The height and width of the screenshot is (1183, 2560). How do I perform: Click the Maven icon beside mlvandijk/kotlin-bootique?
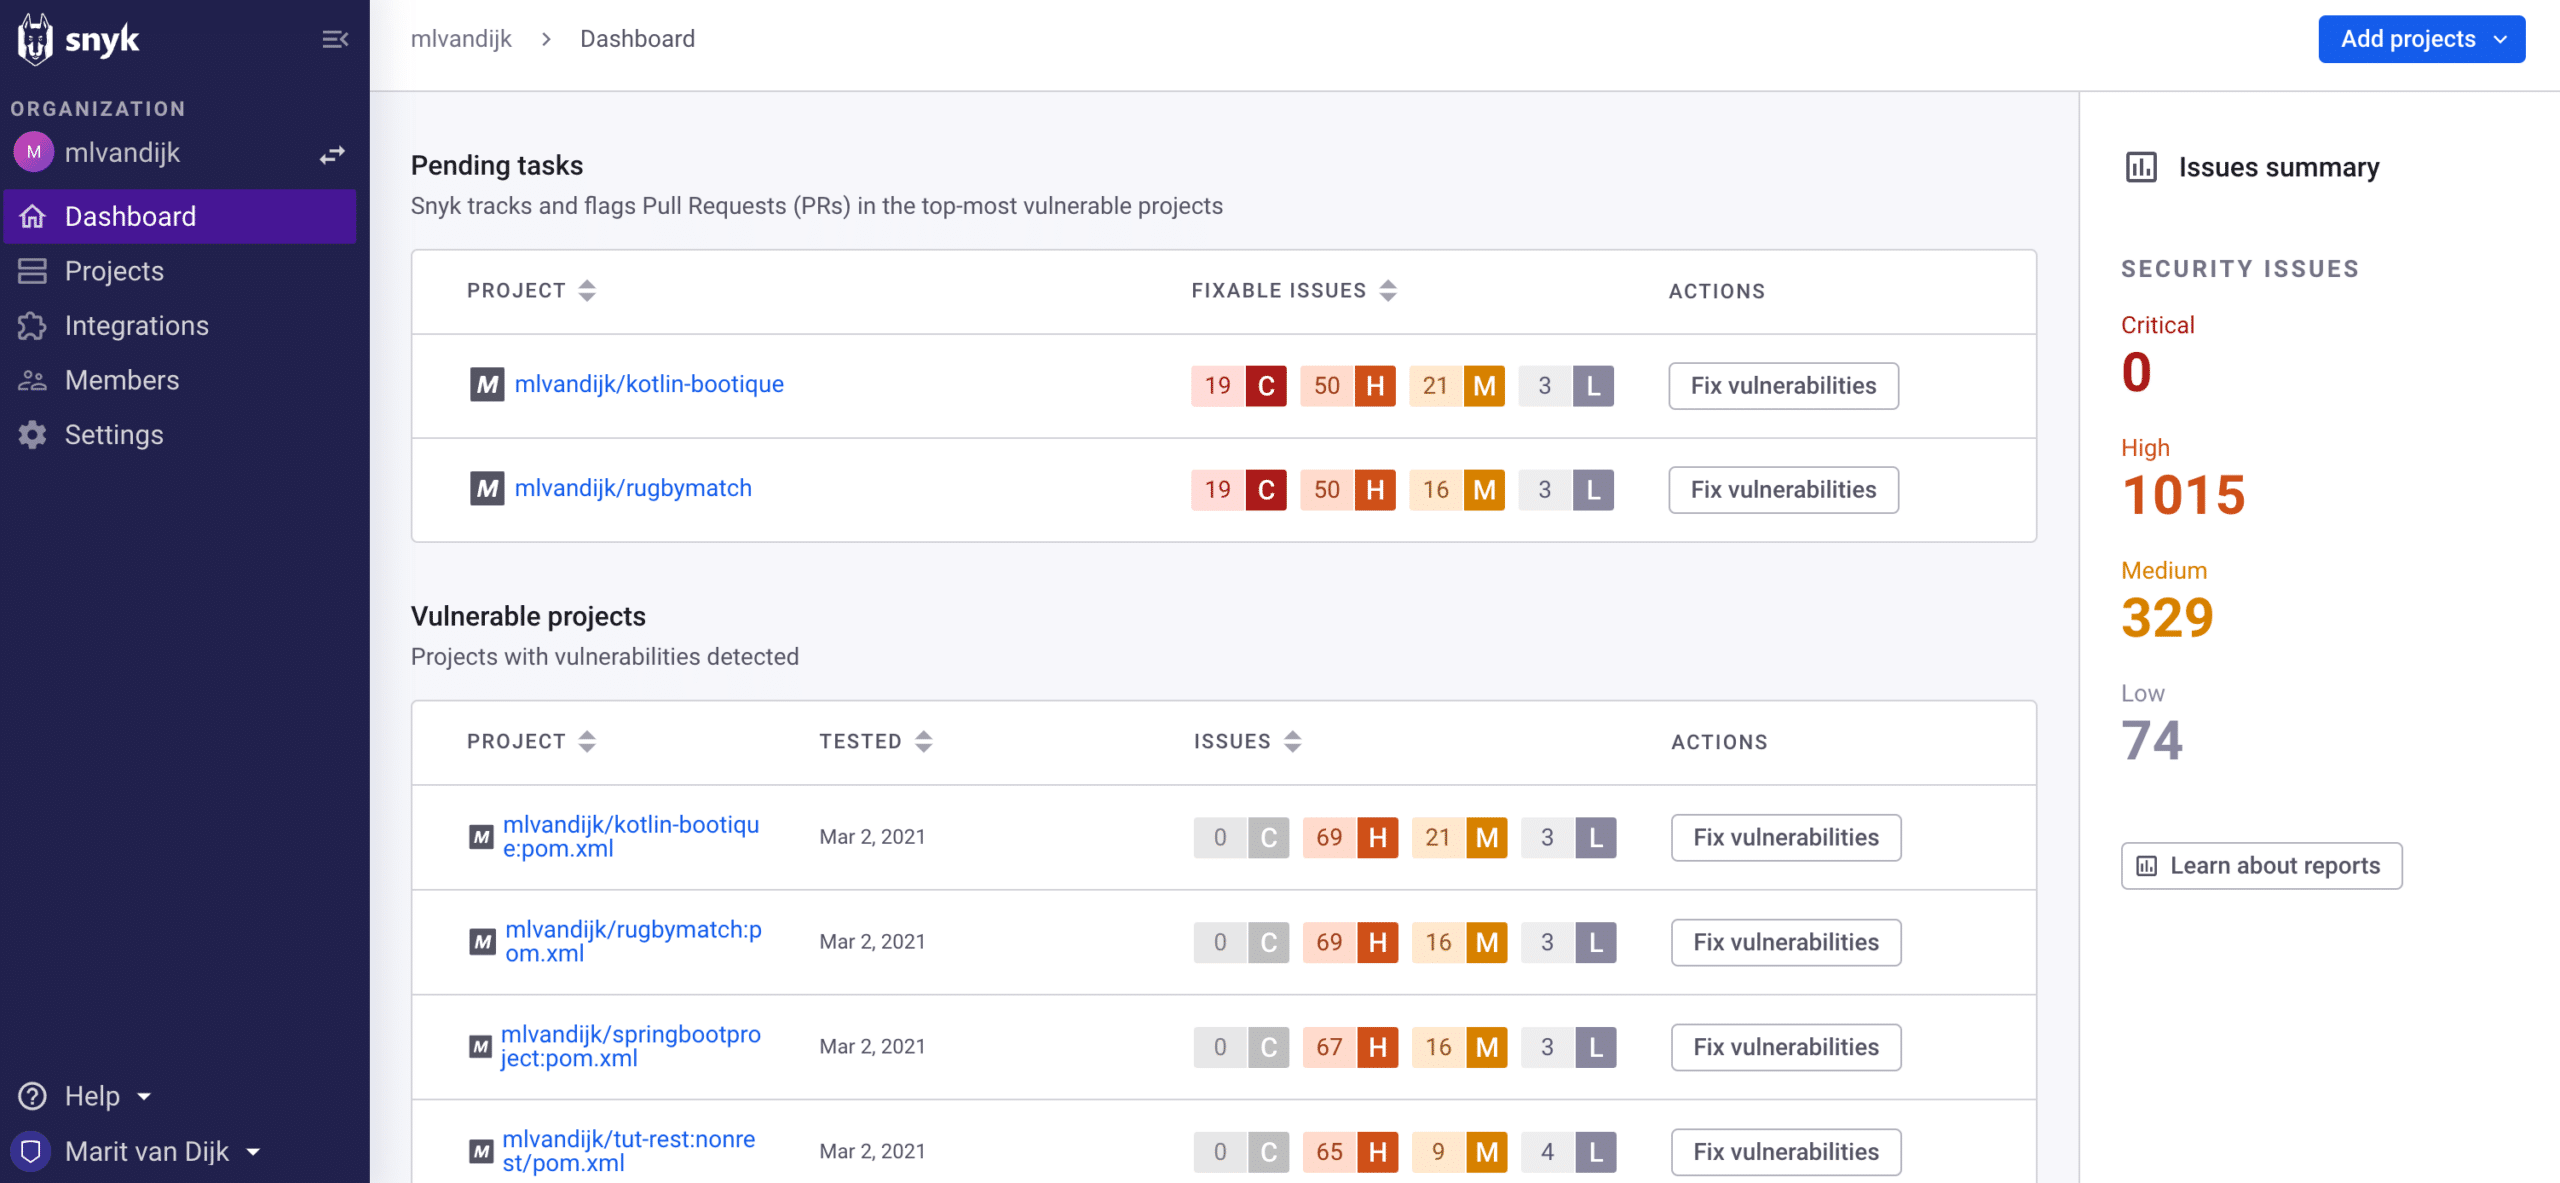tap(487, 384)
